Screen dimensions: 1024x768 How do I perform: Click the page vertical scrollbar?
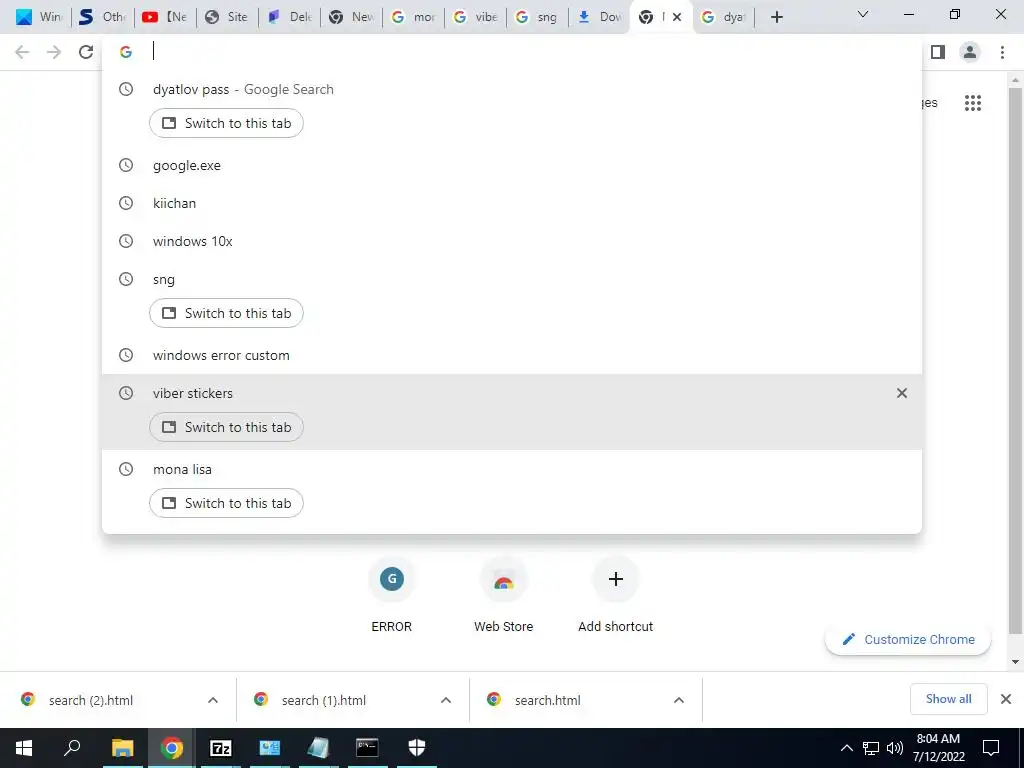click(1015, 359)
